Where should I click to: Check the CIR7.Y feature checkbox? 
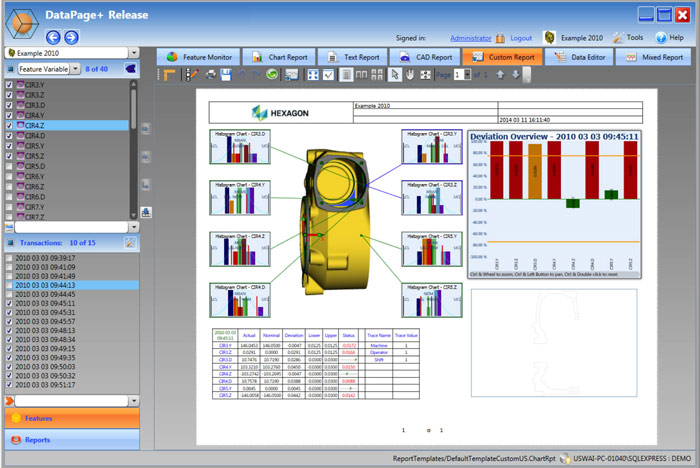pyautogui.click(x=8, y=207)
